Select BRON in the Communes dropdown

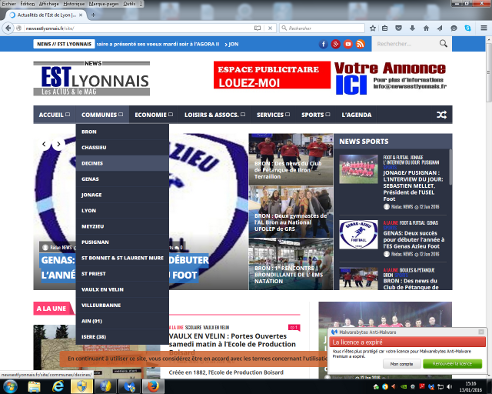tap(122, 132)
